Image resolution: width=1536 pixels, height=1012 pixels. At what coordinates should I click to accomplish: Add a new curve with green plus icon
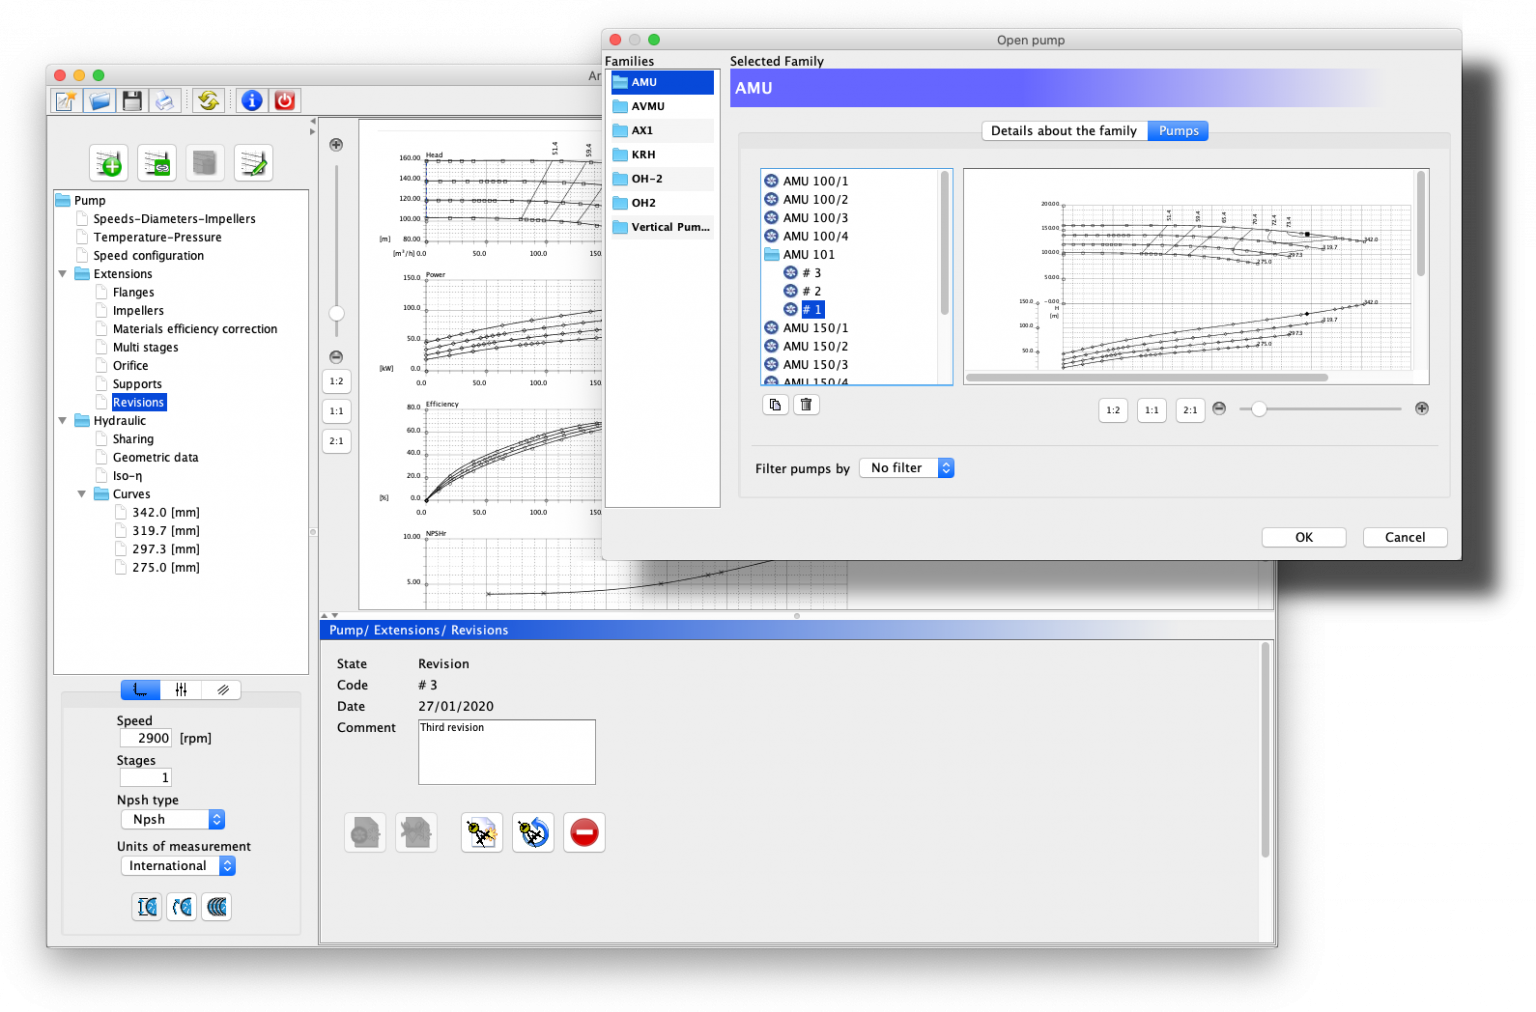tap(108, 162)
